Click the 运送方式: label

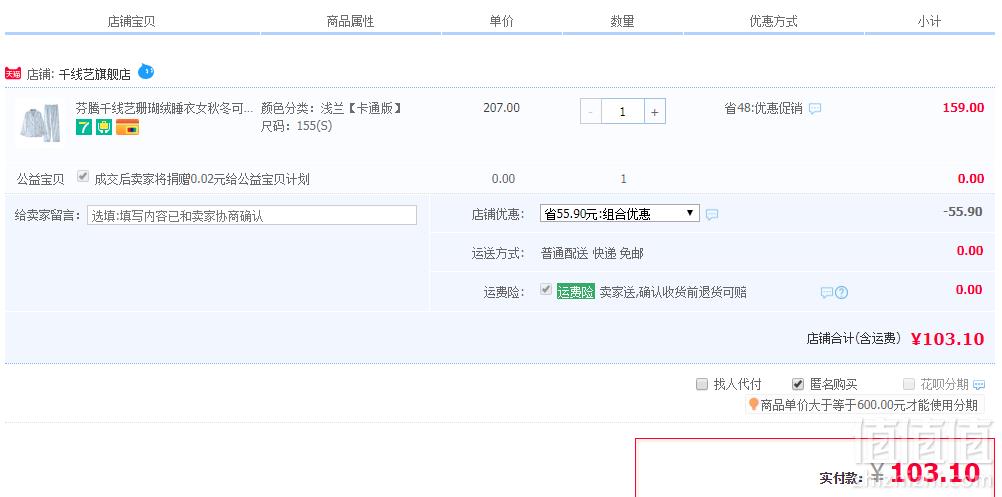tap(498, 254)
